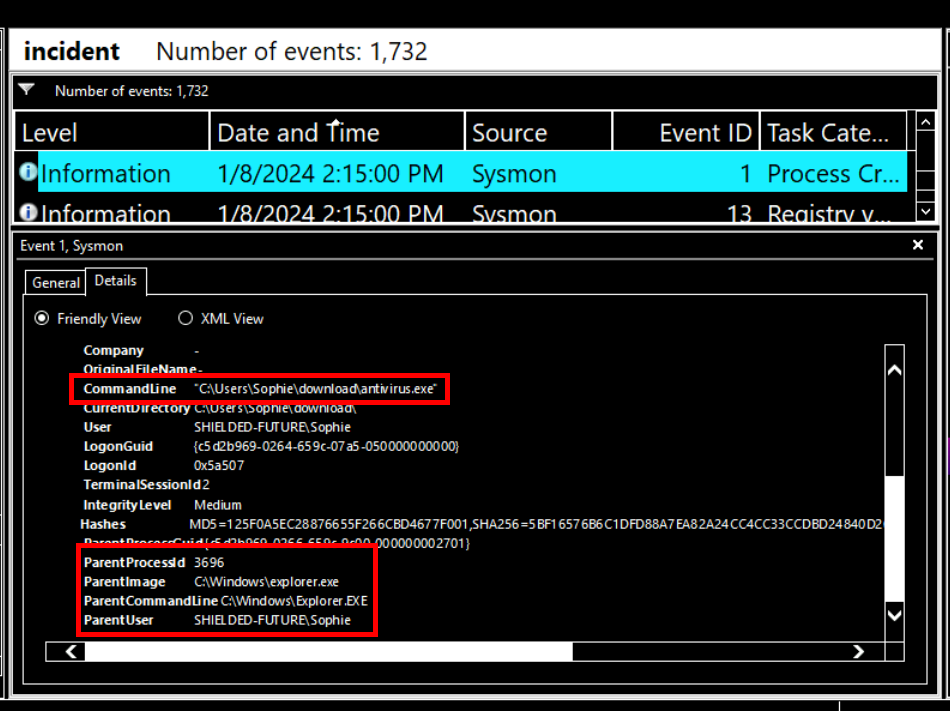The image size is (950, 711).
Task: Select the Friendly View radio button
Action: [42, 319]
